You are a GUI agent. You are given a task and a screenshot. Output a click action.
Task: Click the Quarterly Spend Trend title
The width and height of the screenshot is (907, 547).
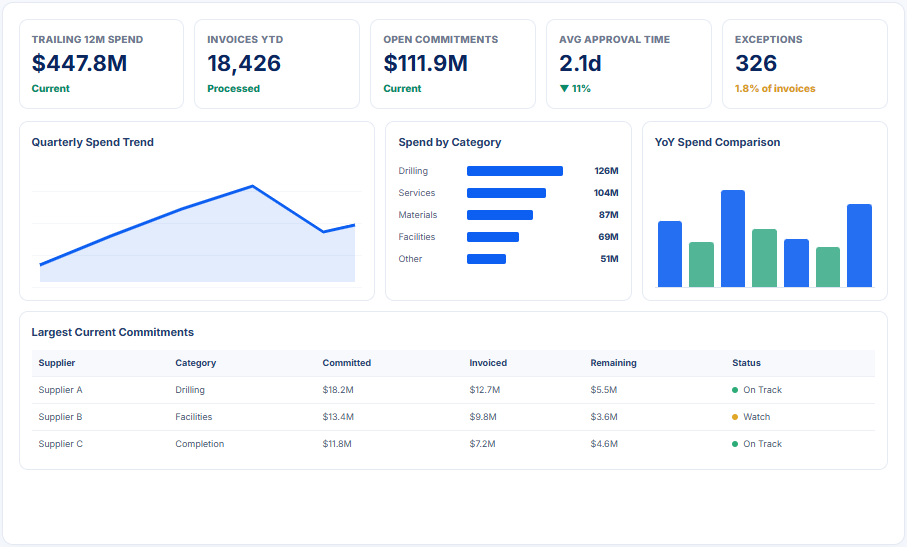click(x=93, y=142)
